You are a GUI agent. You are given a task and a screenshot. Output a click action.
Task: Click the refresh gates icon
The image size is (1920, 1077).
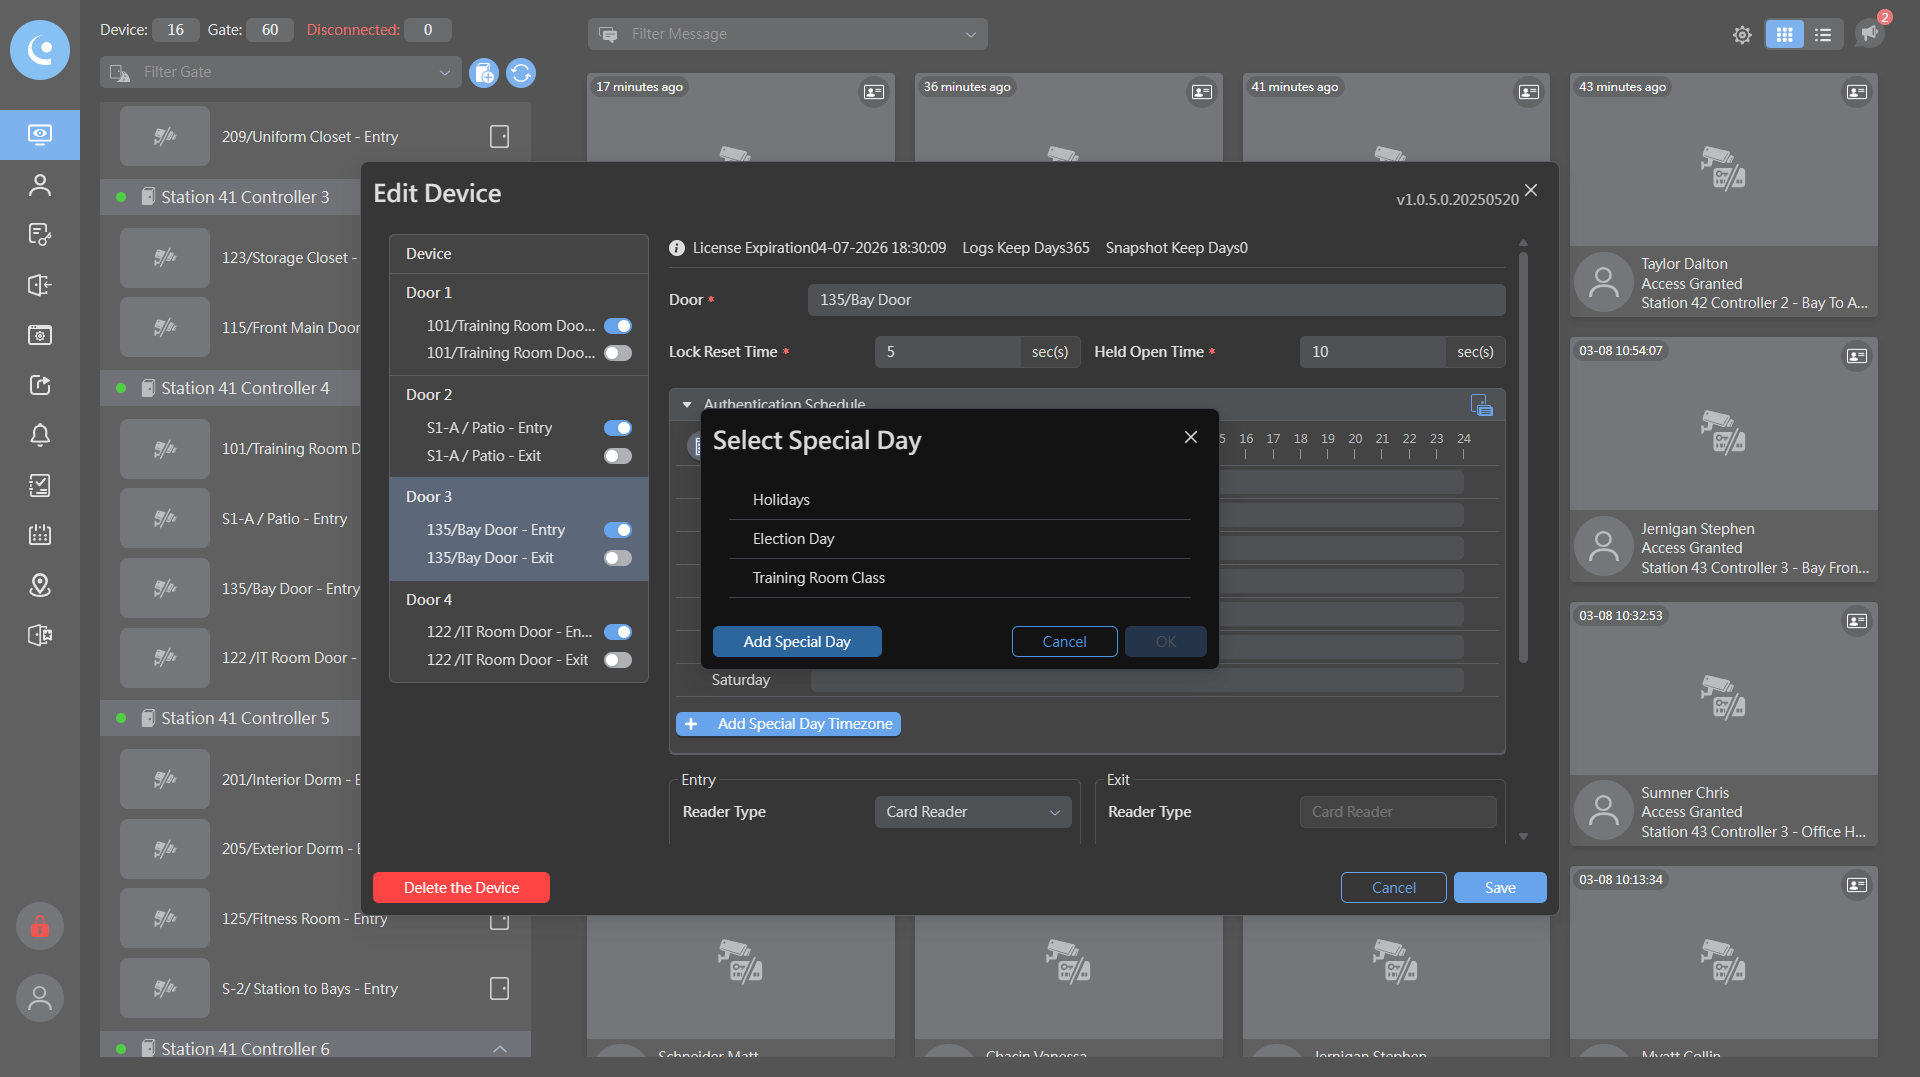pyautogui.click(x=521, y=73)
